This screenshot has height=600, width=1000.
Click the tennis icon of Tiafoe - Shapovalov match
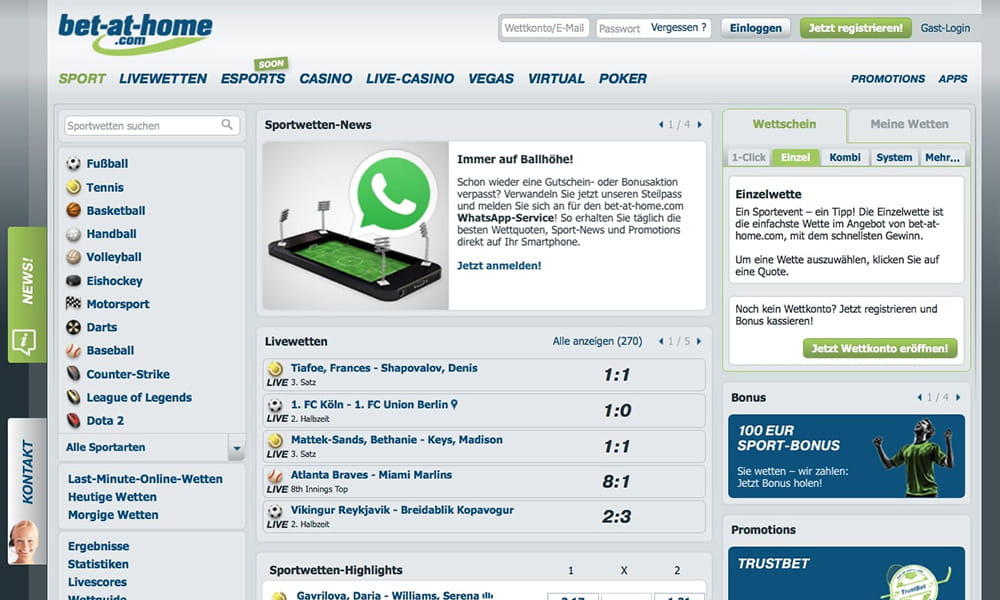275,369
